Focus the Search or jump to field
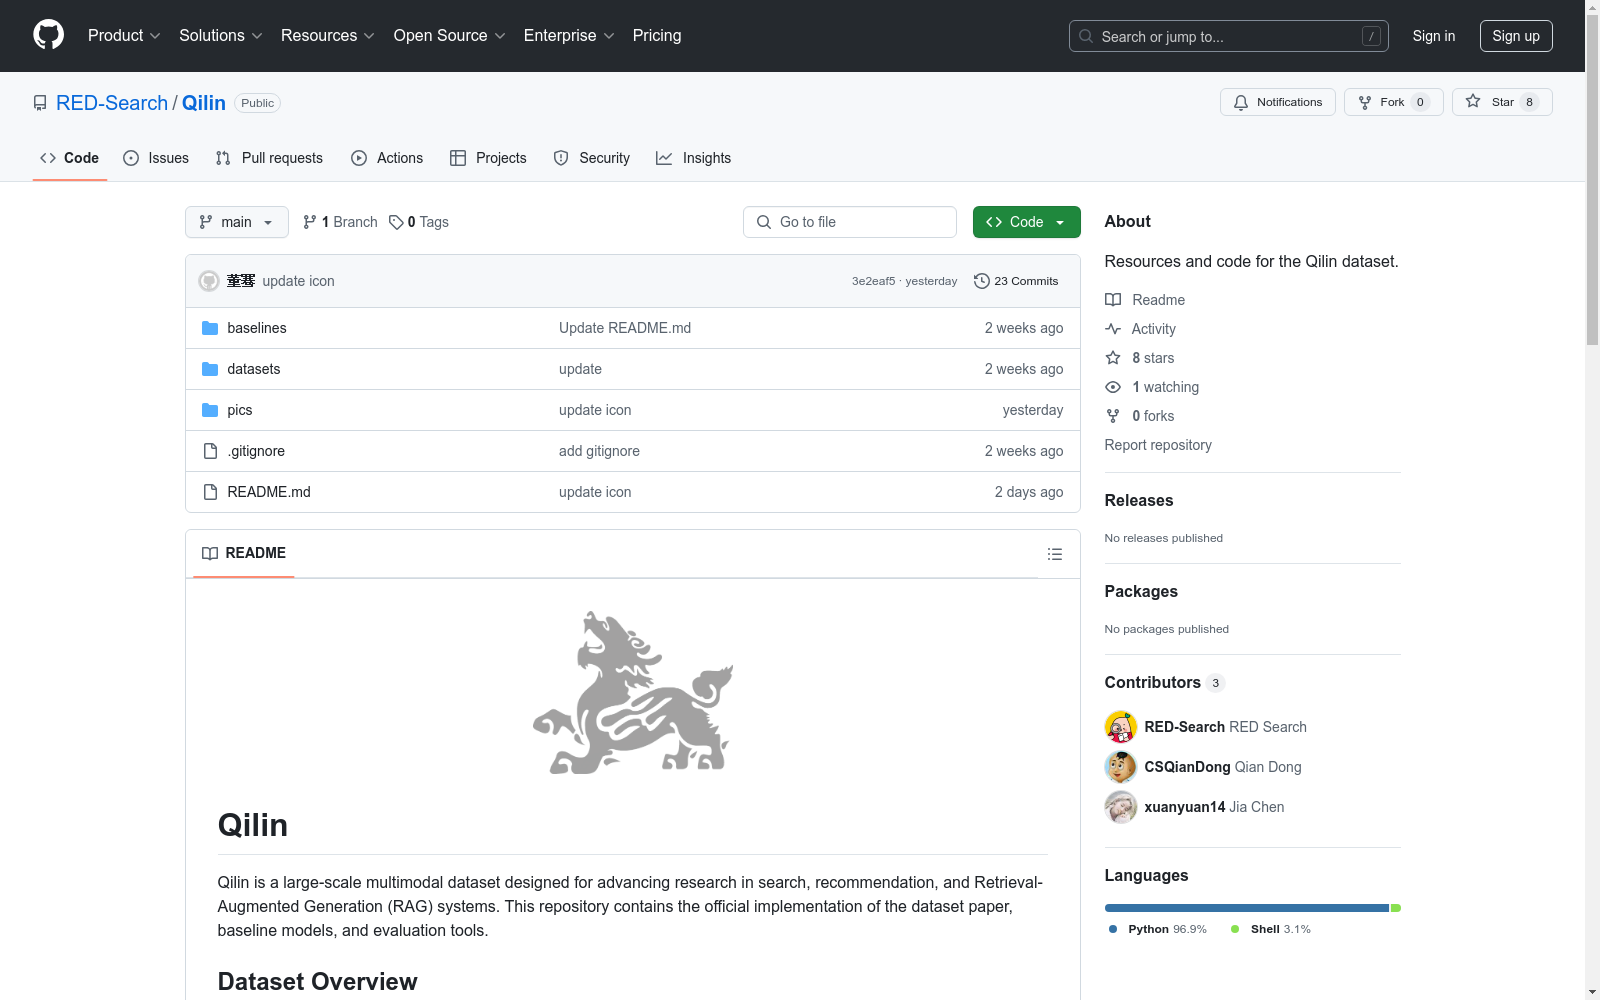 coord(1229,36)
